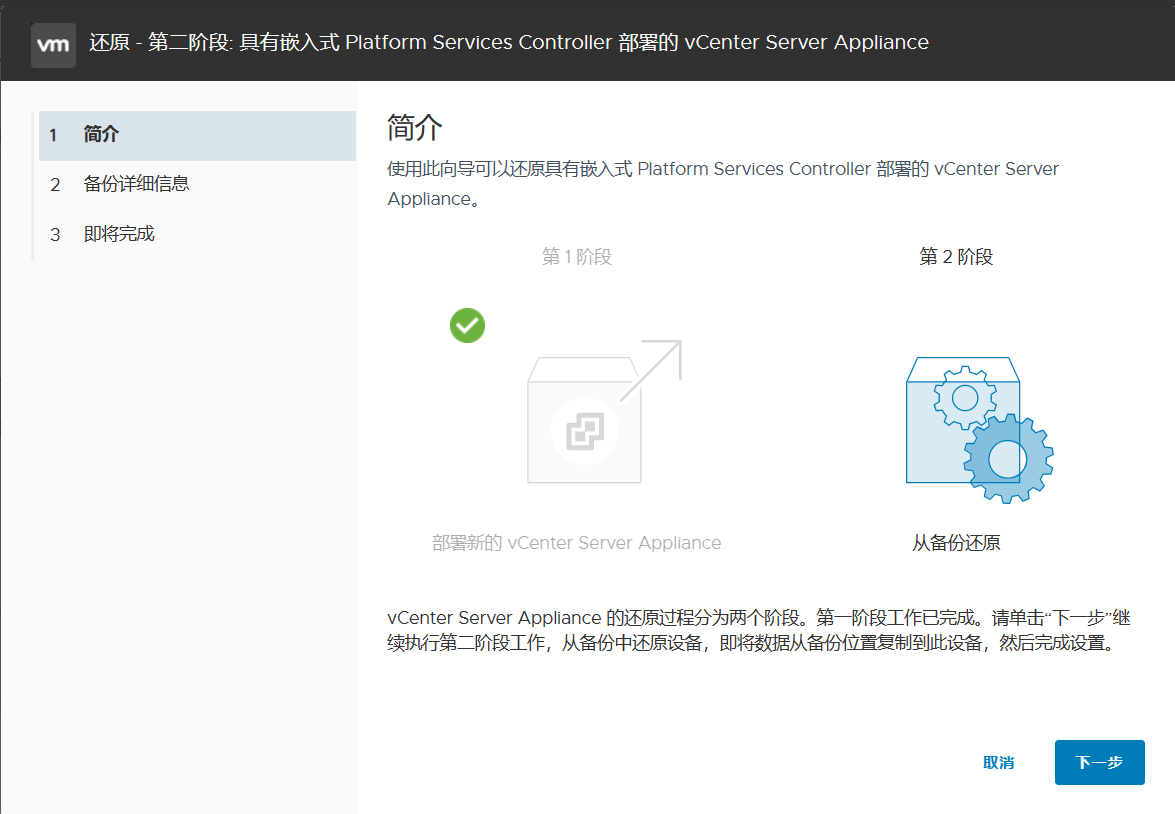Click the step number 2 in the sidebar

[x=55, y=184]
